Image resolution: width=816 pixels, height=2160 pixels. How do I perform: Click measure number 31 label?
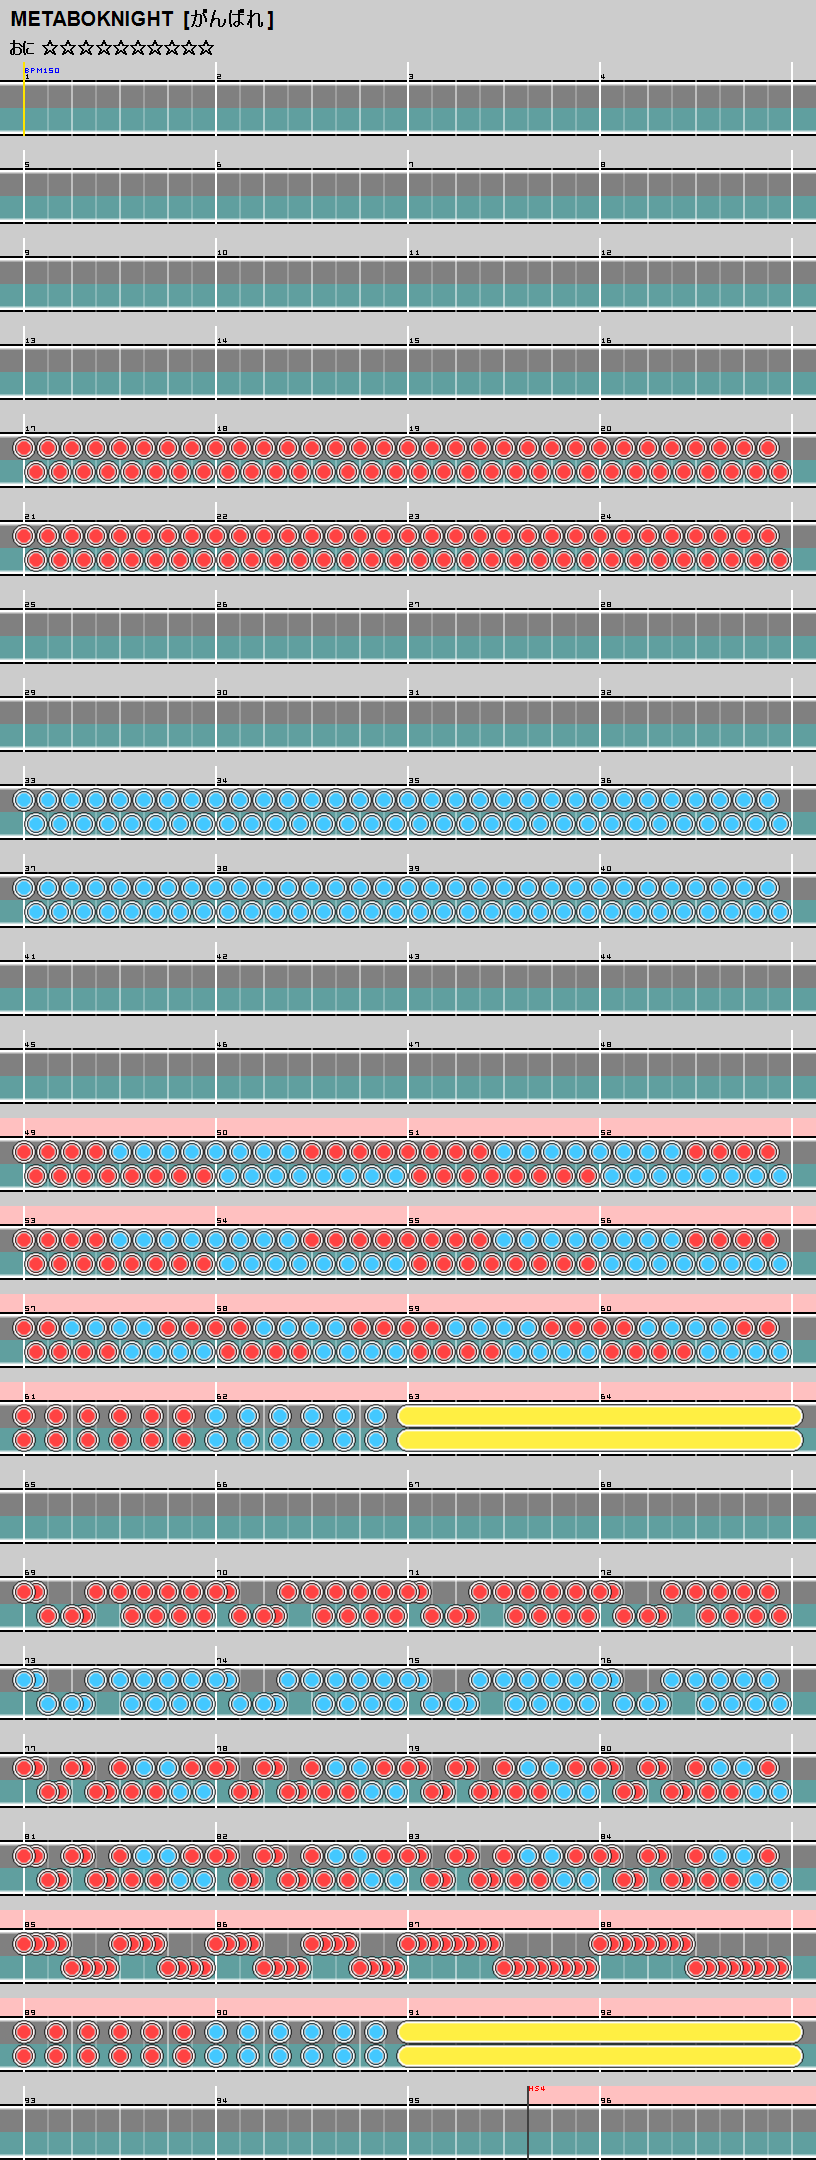(414, 693)
